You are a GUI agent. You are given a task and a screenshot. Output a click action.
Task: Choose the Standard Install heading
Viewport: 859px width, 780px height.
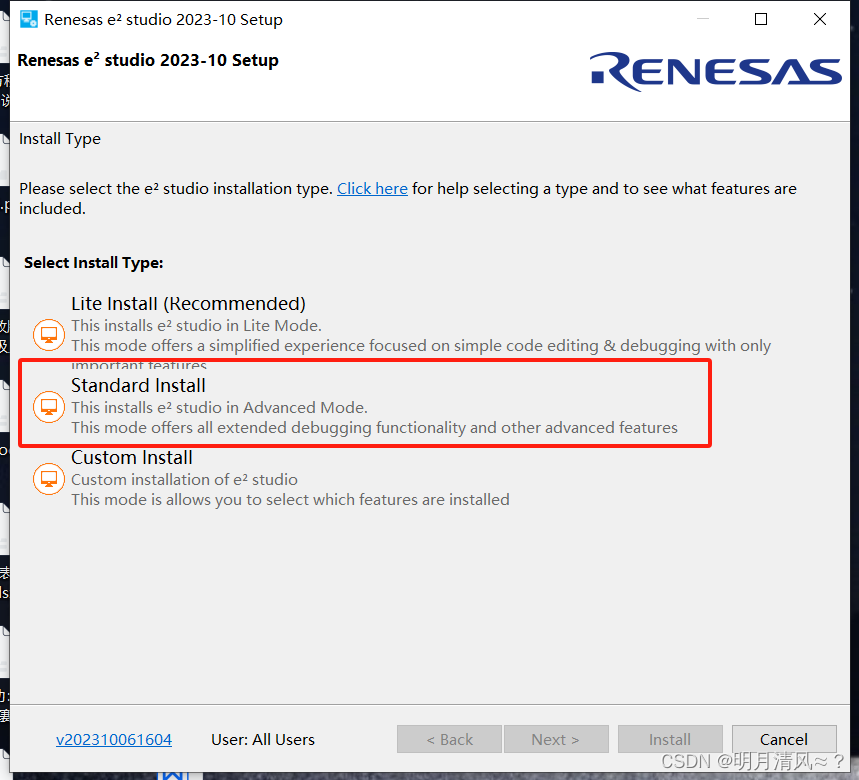tap(138, 386)
